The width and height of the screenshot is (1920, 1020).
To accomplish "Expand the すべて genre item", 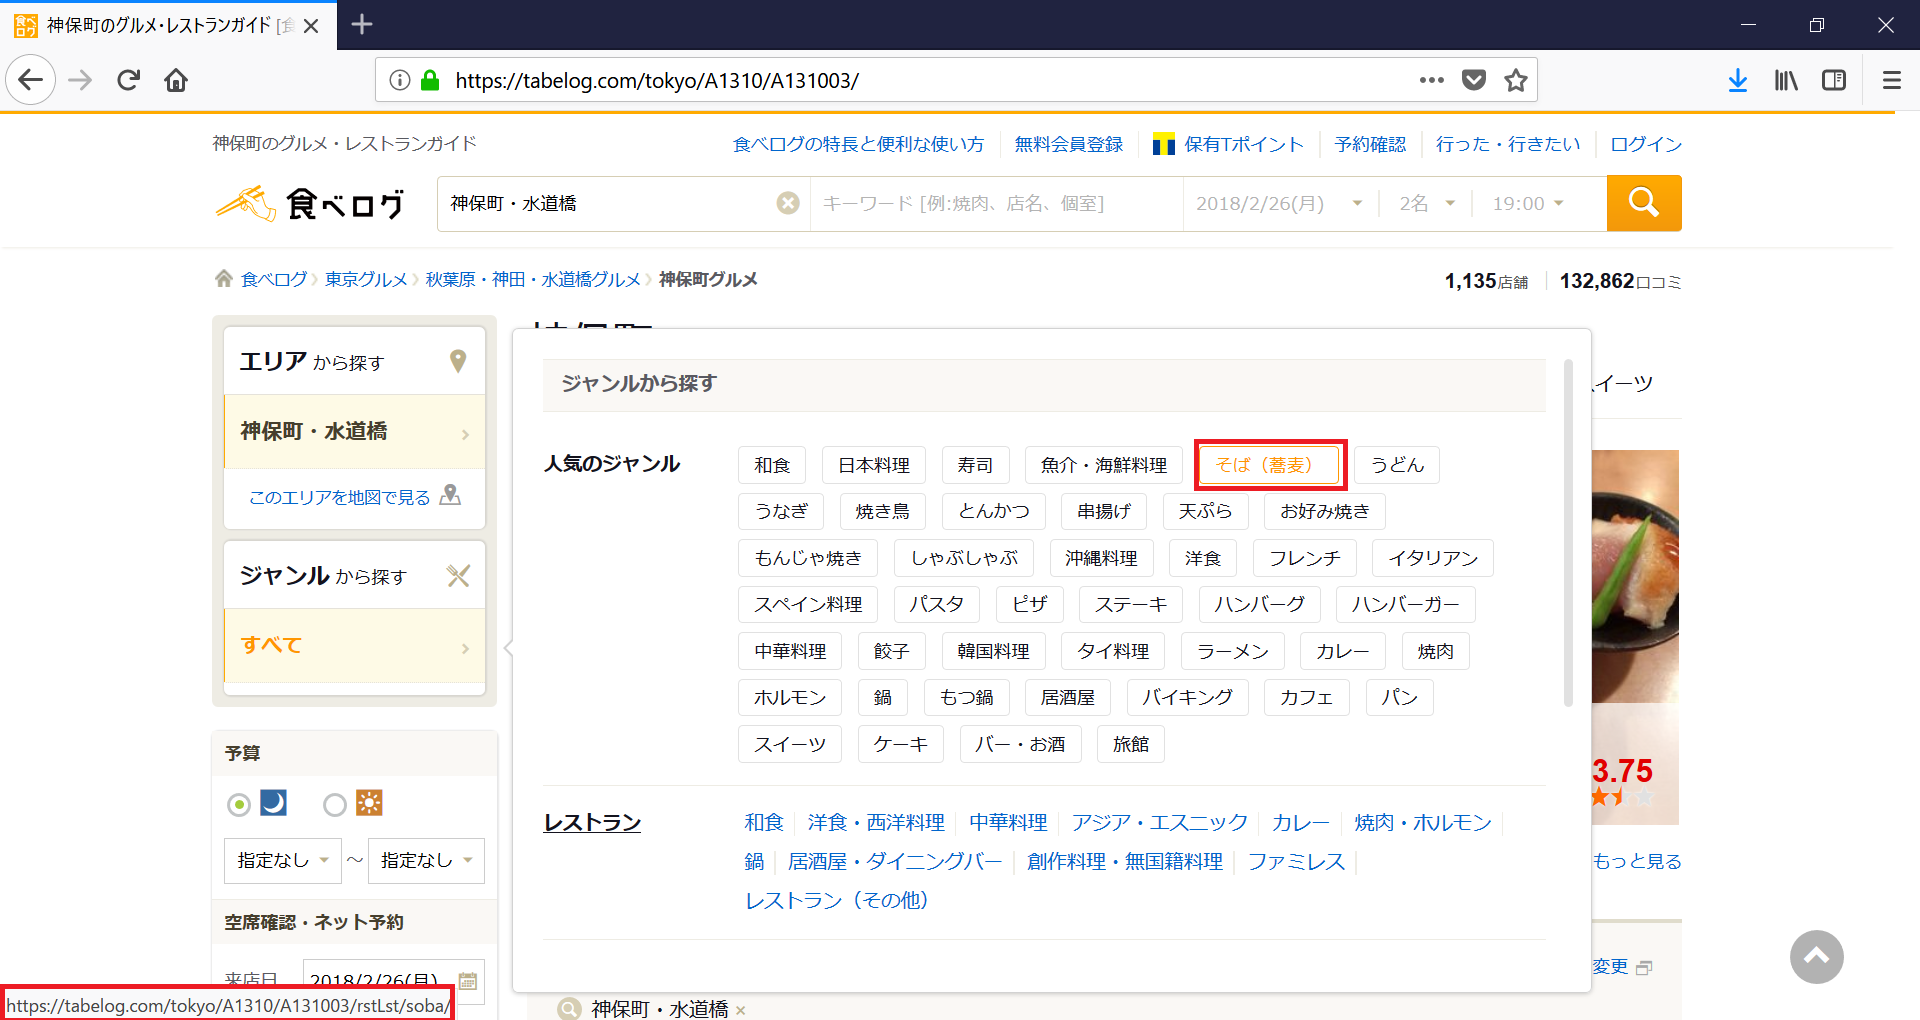I will 355,646.
